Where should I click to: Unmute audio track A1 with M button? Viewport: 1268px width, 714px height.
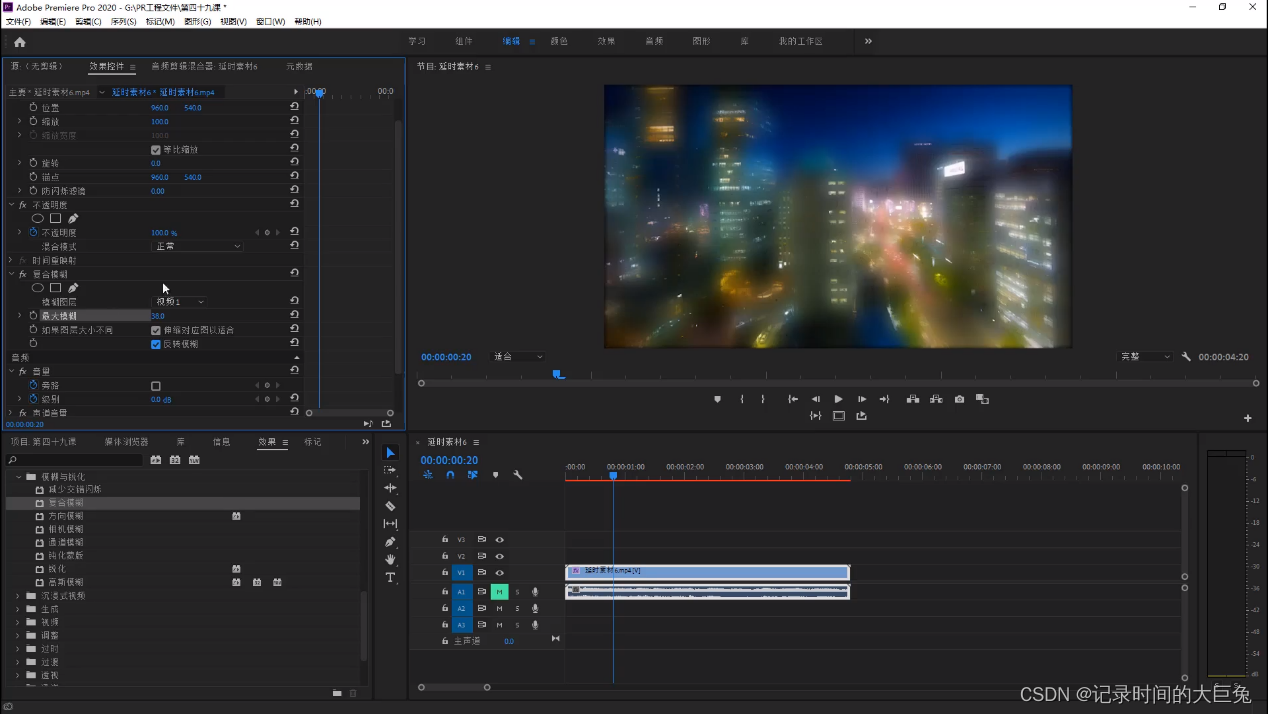(x=499, y=592)
